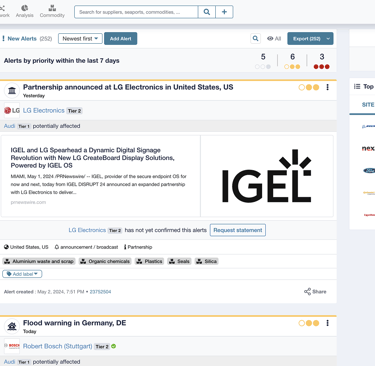Open the Commodity view icon
The image size is (375, 366).
coord(52,8)
